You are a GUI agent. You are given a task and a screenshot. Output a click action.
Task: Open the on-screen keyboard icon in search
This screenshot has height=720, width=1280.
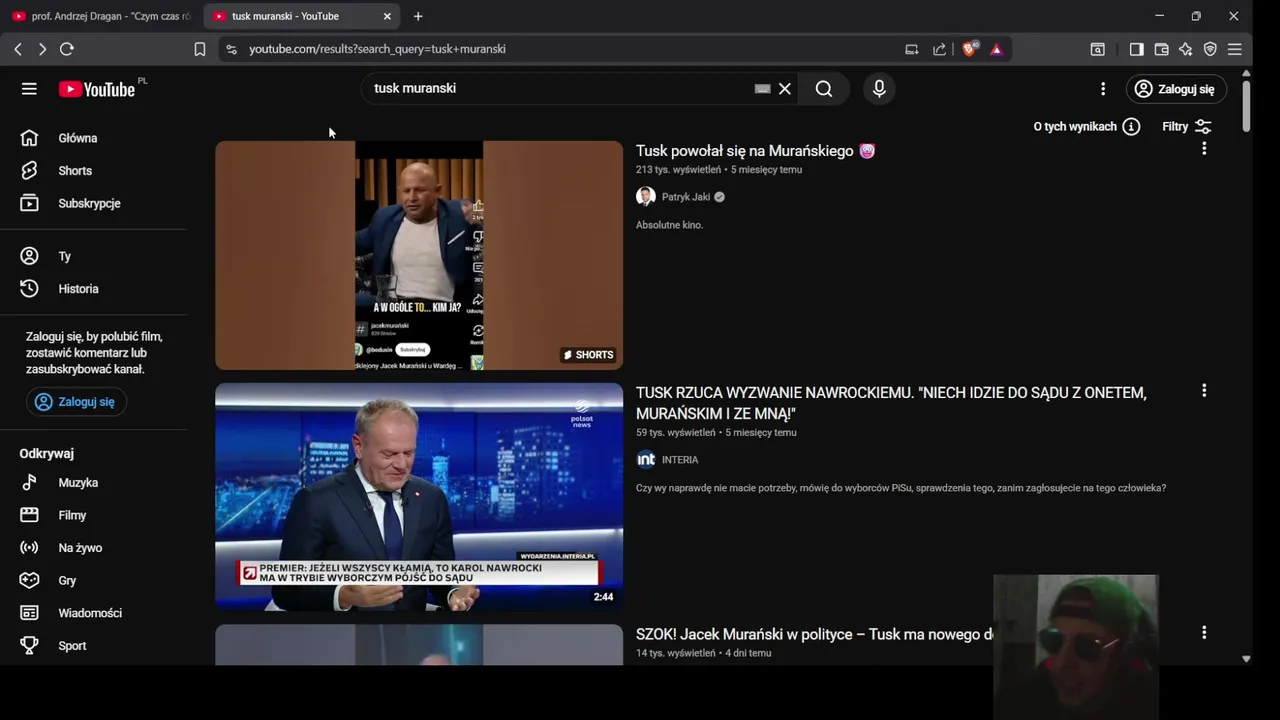pyautogui.click(x=762, y=89)
